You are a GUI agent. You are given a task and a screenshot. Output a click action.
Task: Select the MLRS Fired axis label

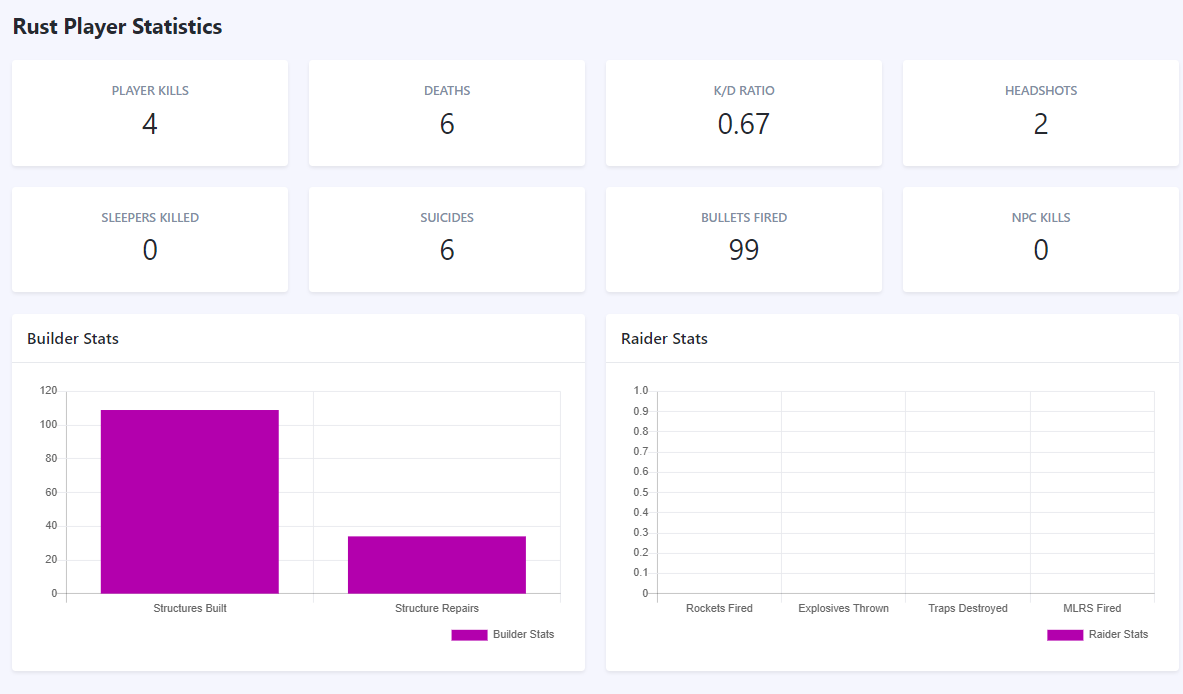coord(1091,608)
